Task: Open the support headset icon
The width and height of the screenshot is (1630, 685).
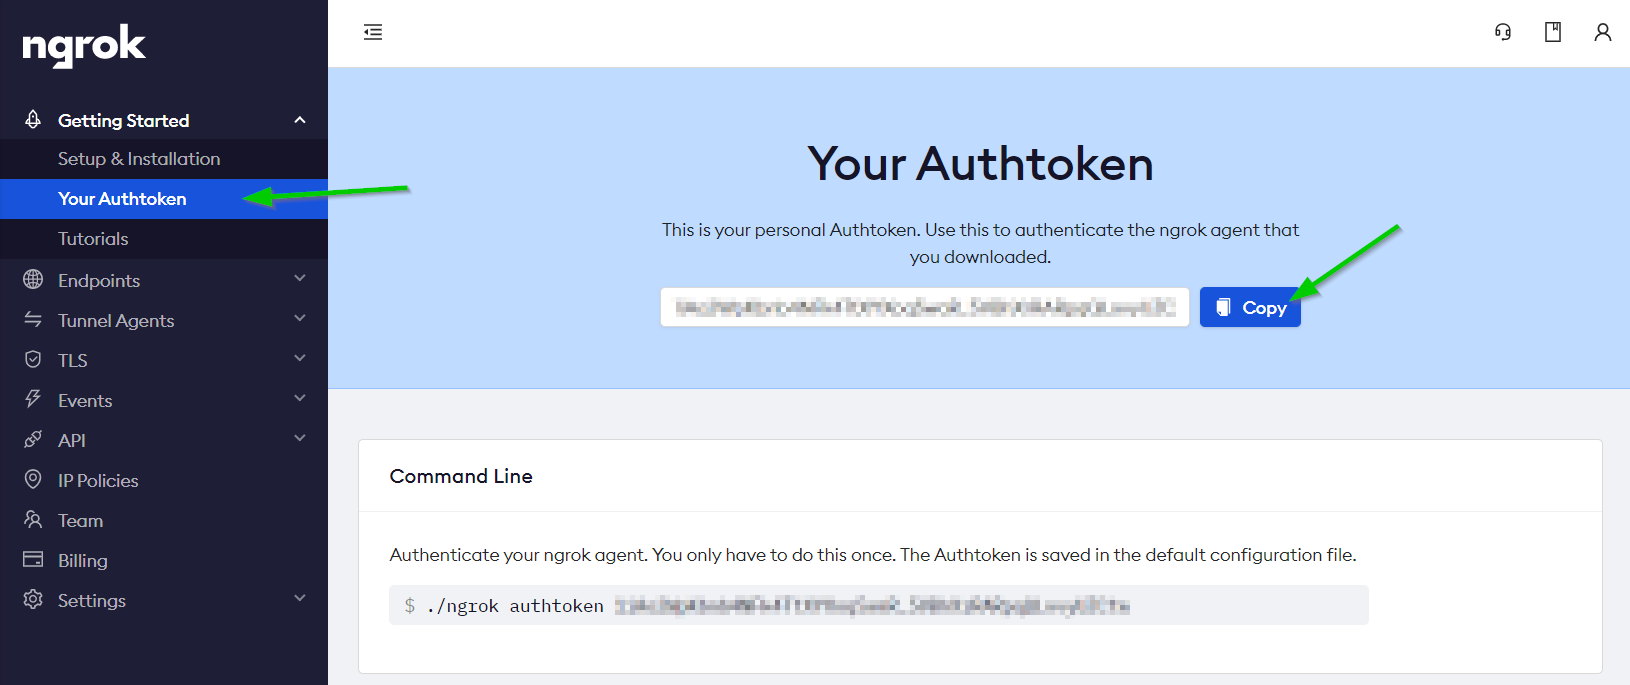Action: point(1503,32)
